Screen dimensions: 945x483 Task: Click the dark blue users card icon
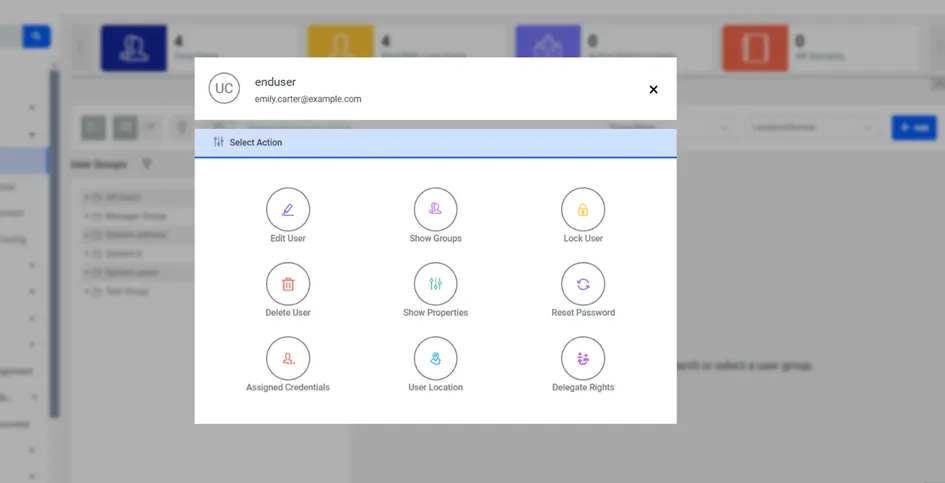pyautogui.click(x=134, y=48)
